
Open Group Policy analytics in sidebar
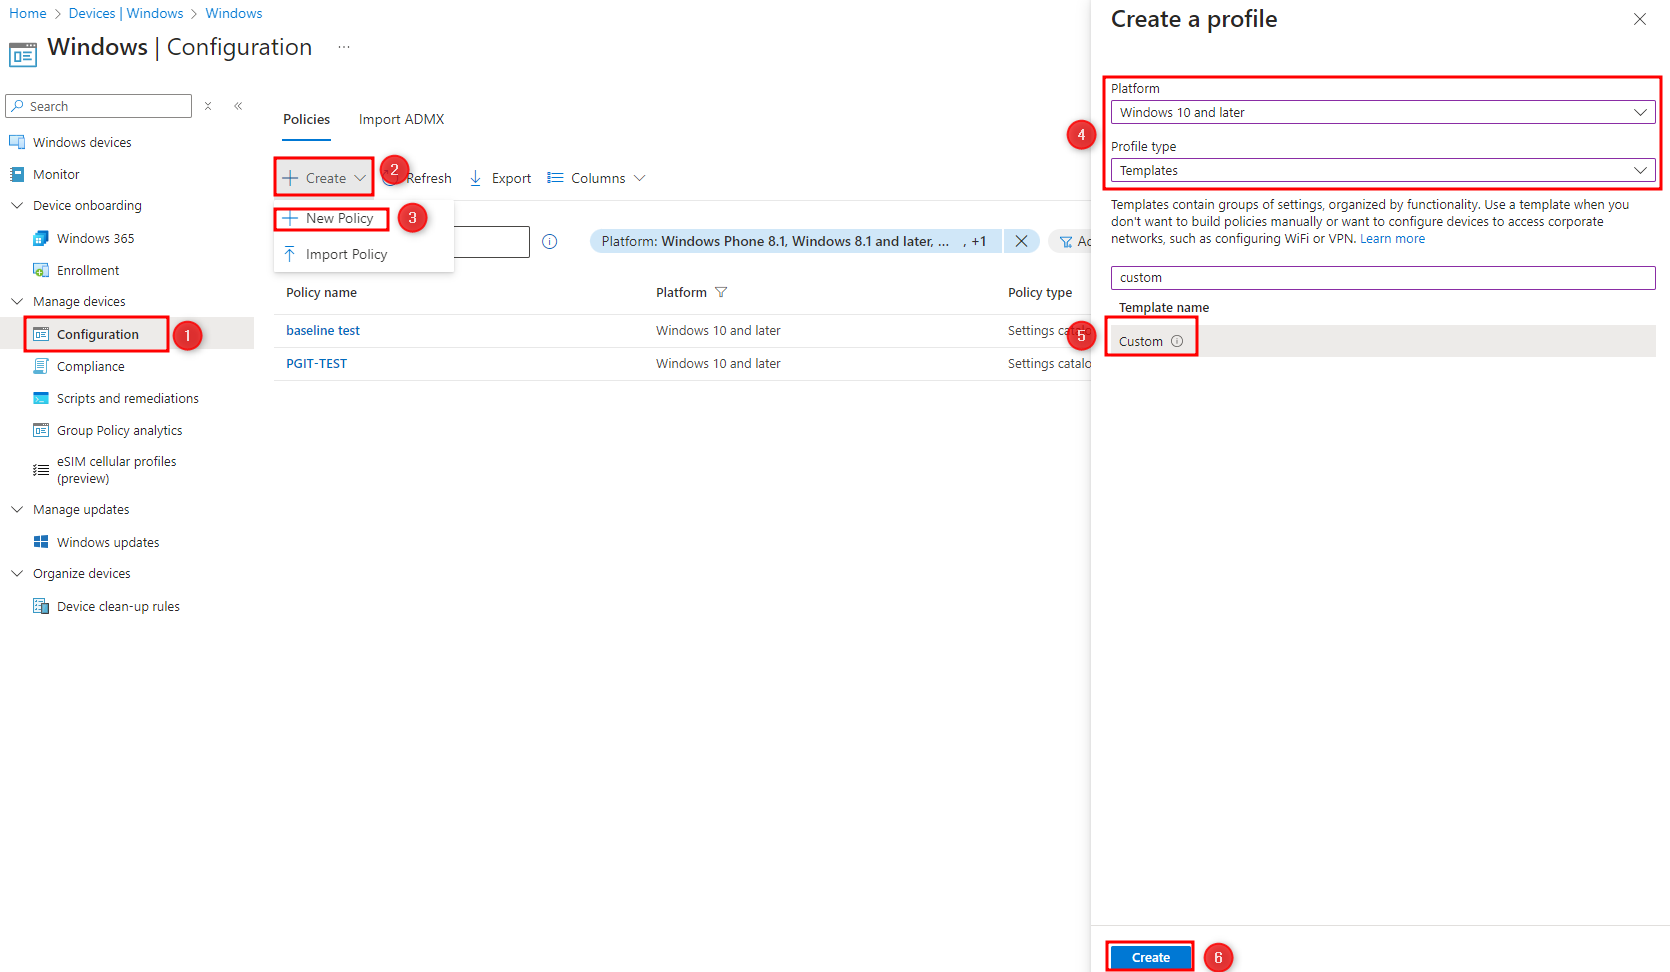pos(119,430)
